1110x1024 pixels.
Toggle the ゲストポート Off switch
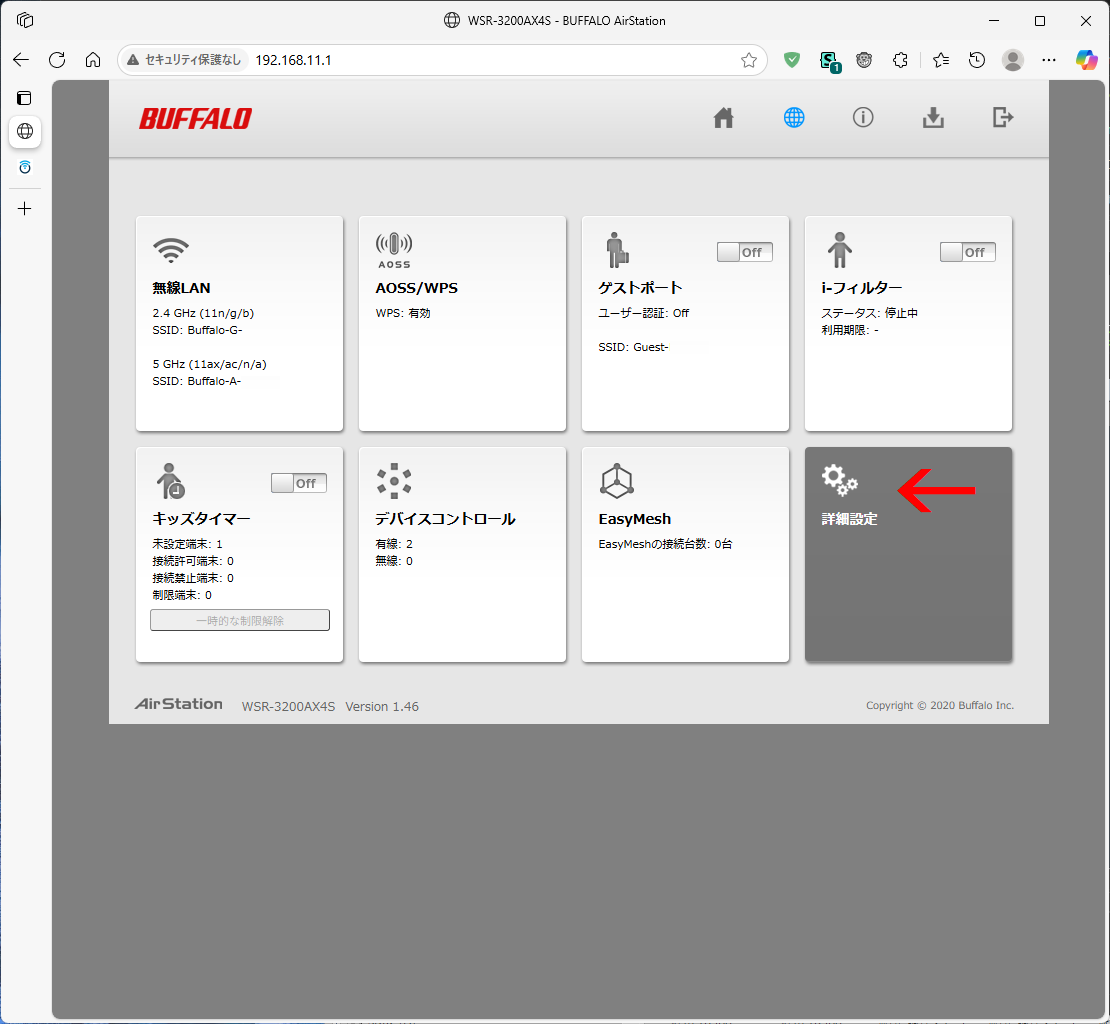[745, 252]
